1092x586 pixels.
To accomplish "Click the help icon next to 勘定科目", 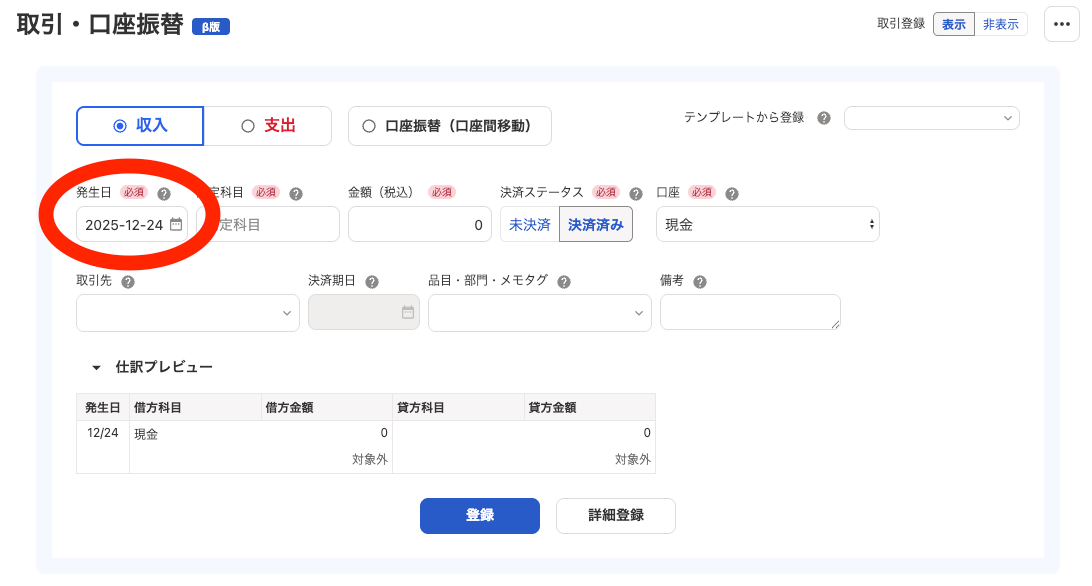I will tap(295, 193).
